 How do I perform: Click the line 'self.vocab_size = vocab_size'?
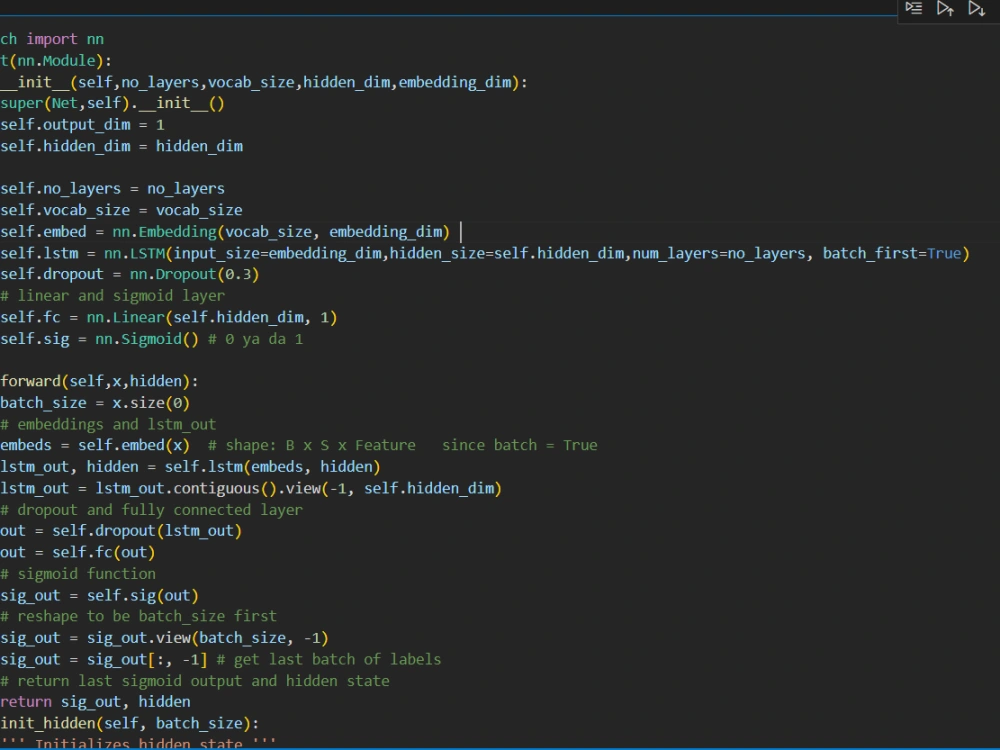click(x=121, y=210)
